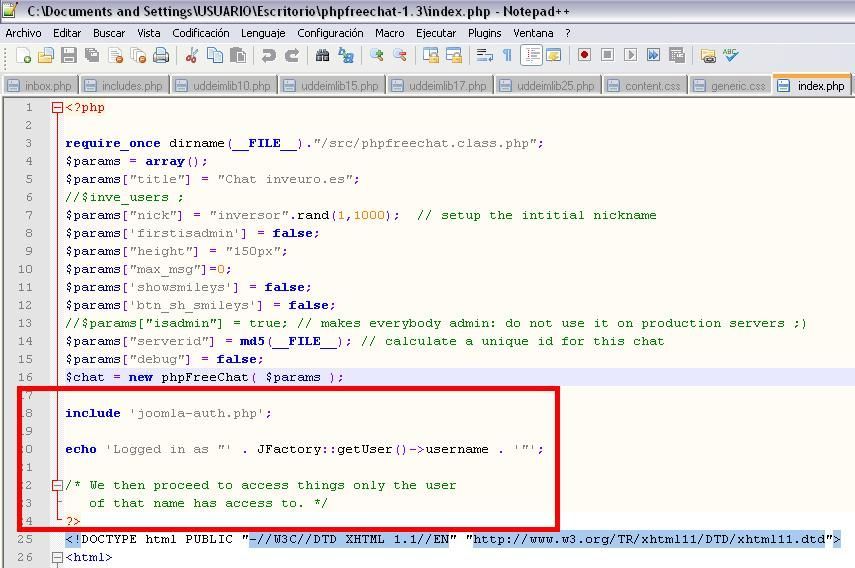The height and width of the screenshot is (568, 855).
Task: Click the Copy toolbar icon
Action: point(215,55)
